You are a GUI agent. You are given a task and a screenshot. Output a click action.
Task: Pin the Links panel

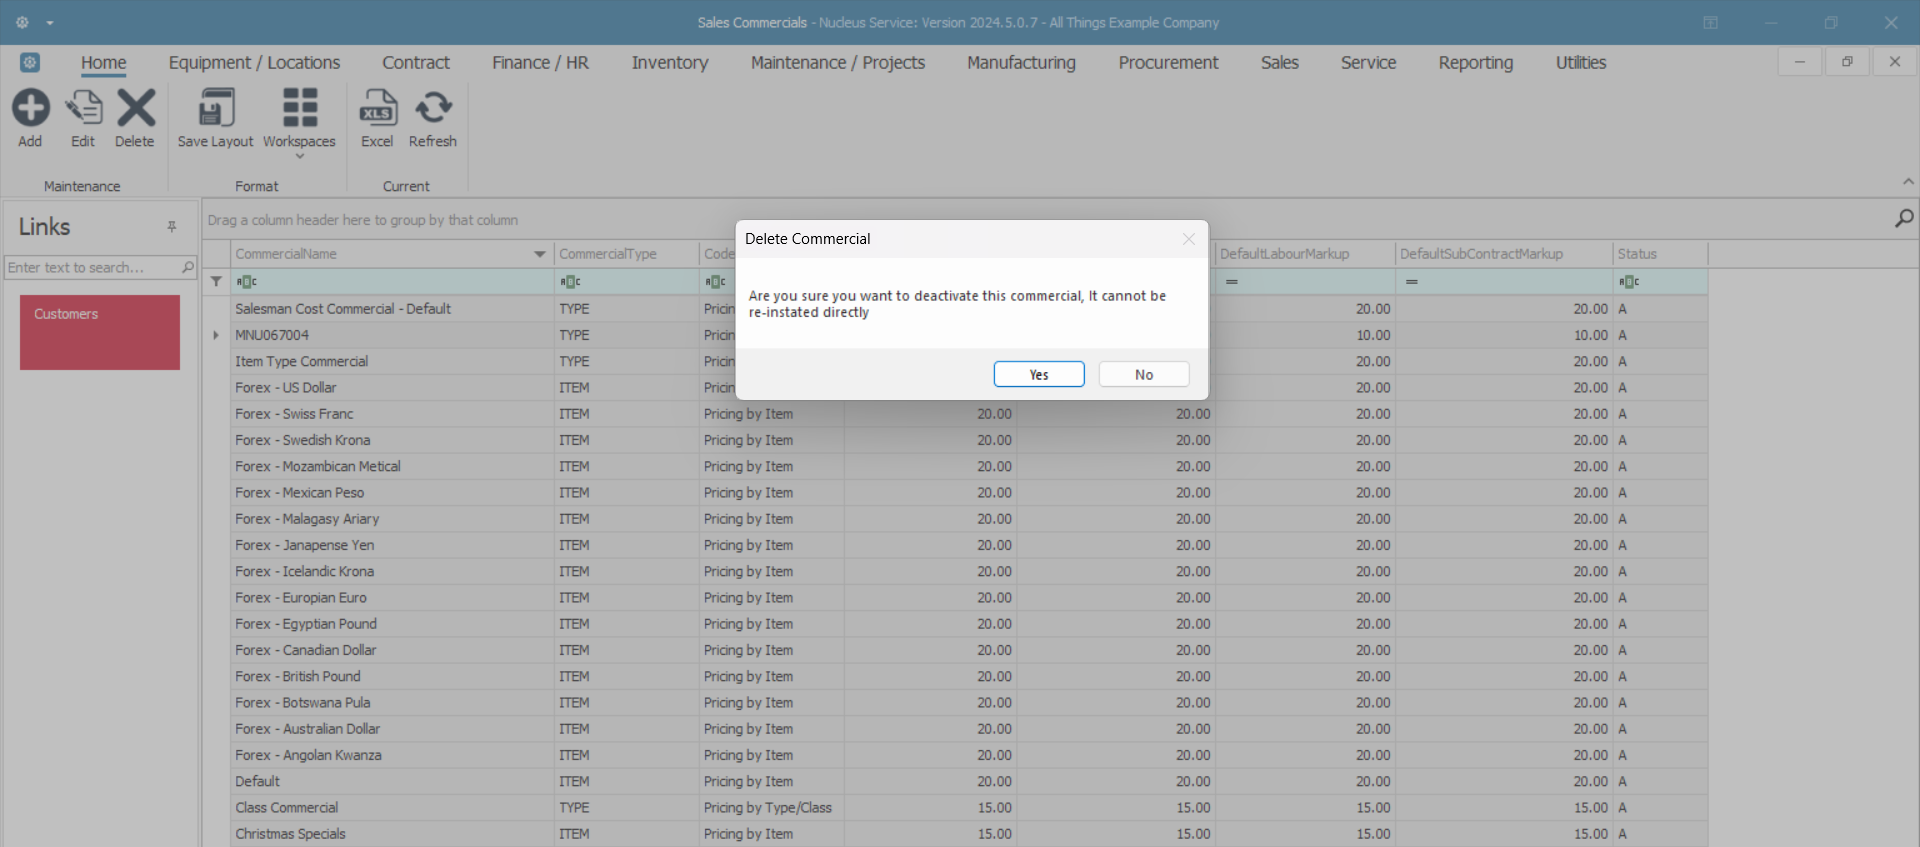[172, 227]
